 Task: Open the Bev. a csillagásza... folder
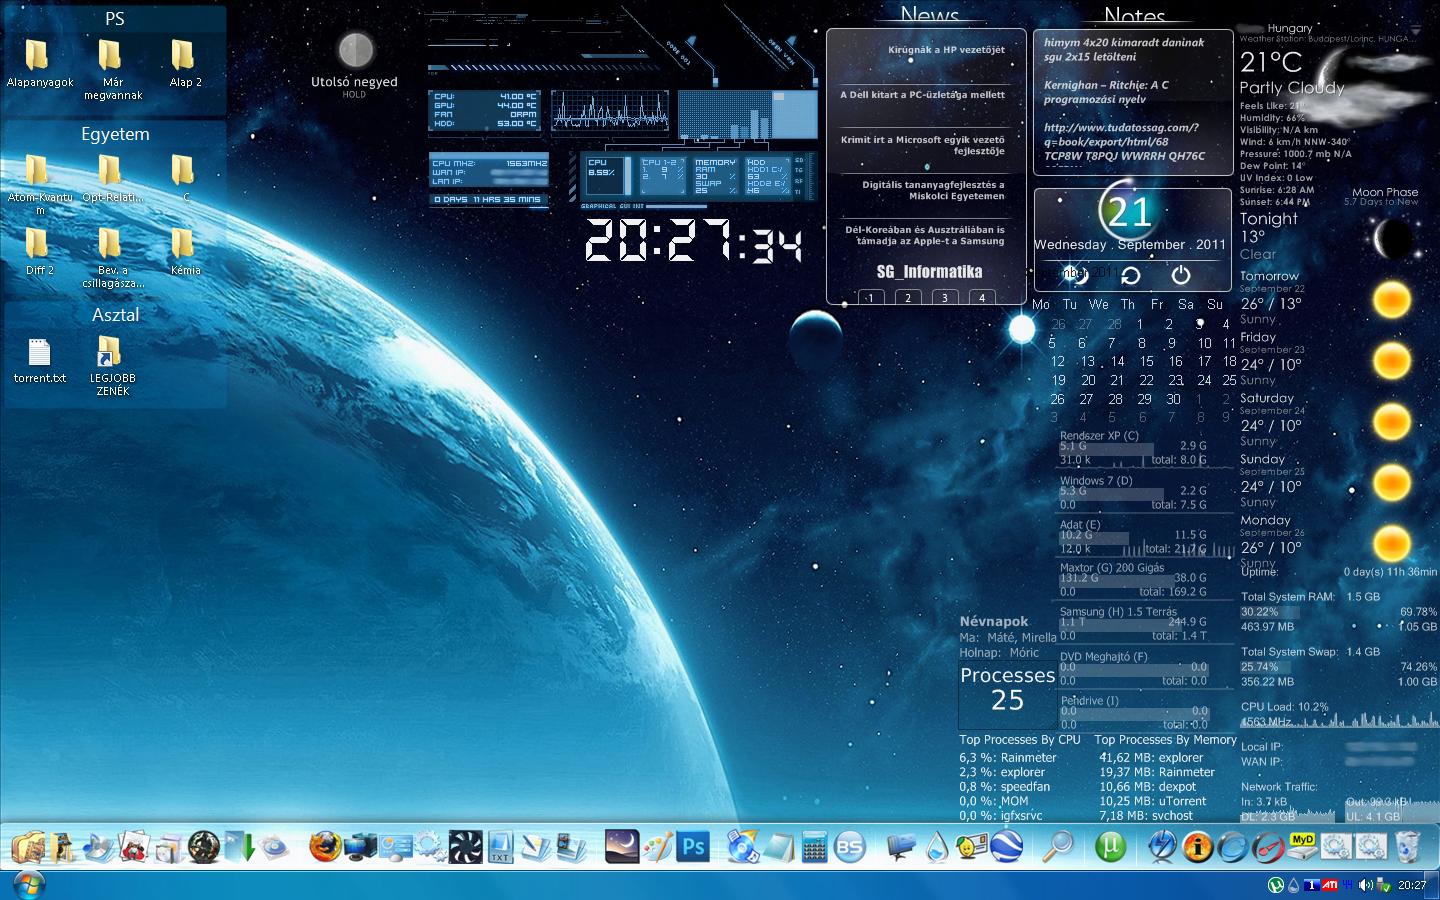point(112,258)
